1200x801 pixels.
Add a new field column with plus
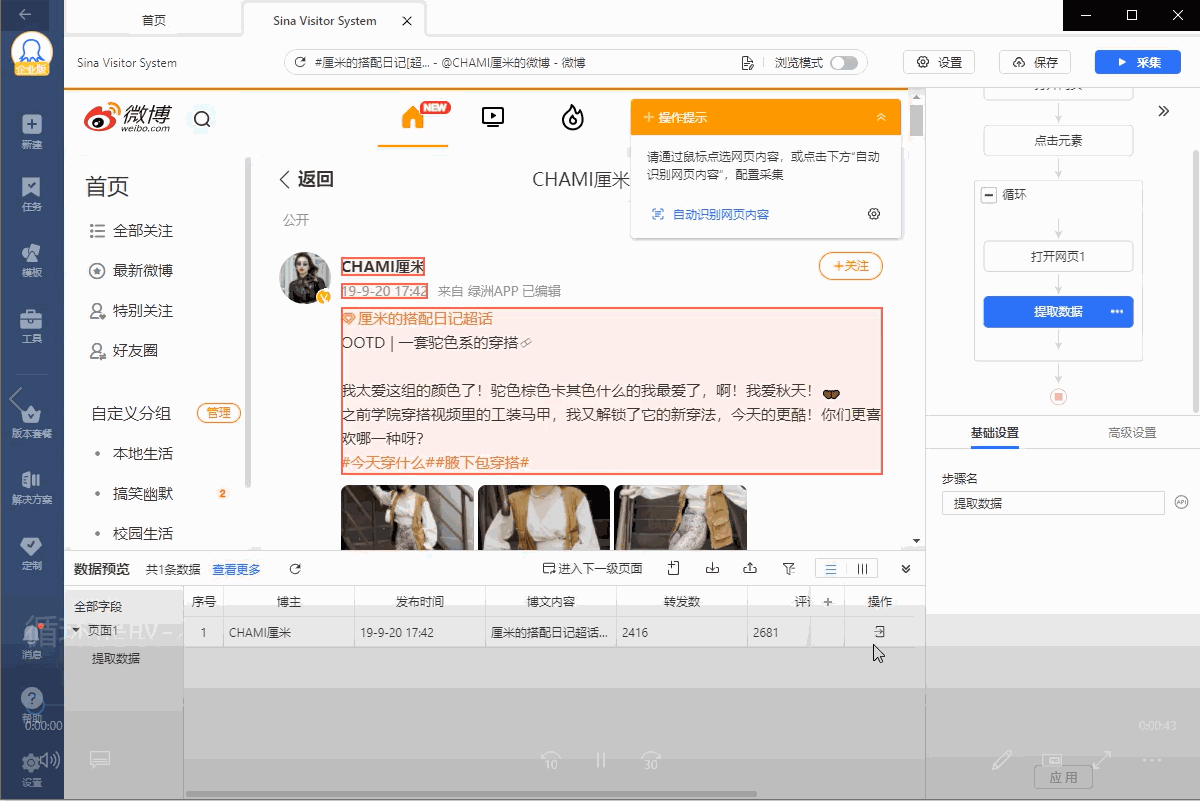[827, 601]
